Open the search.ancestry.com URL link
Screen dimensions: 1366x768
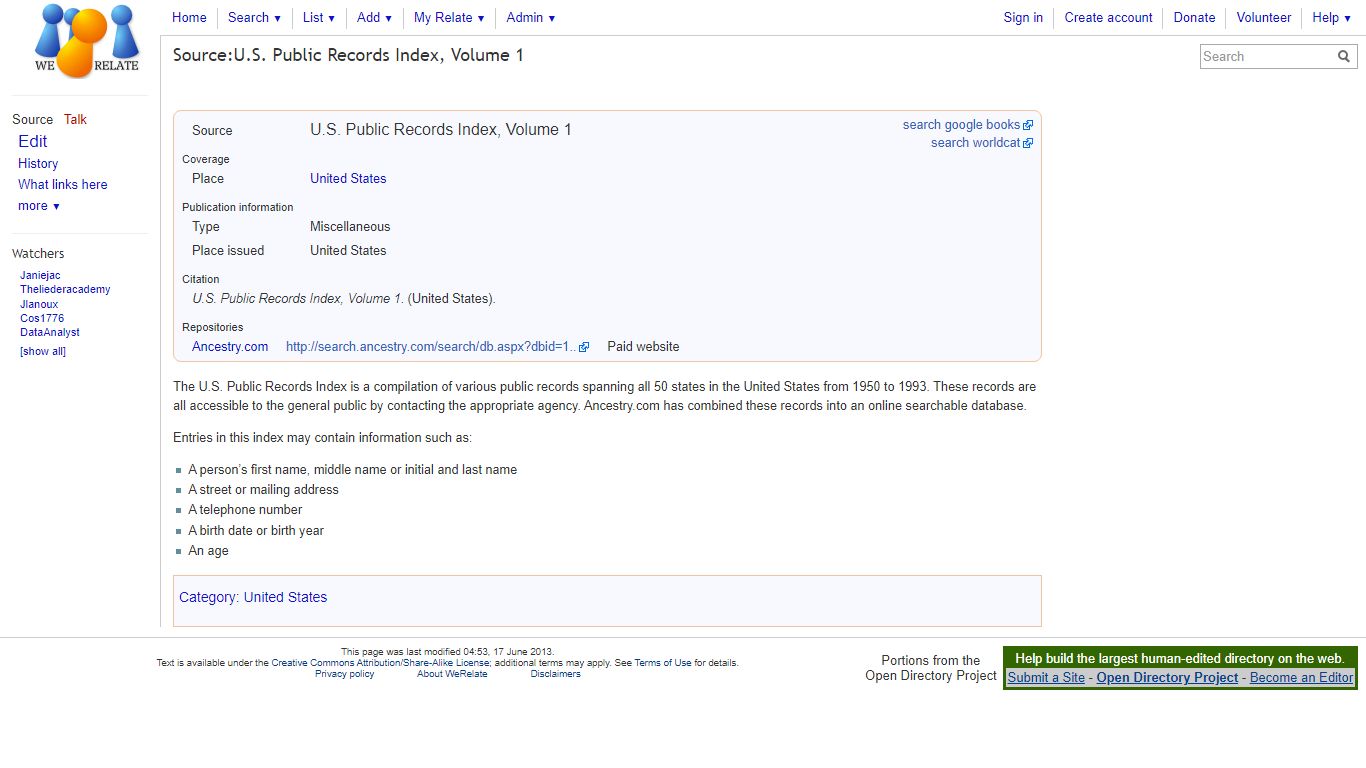[431, 347]
